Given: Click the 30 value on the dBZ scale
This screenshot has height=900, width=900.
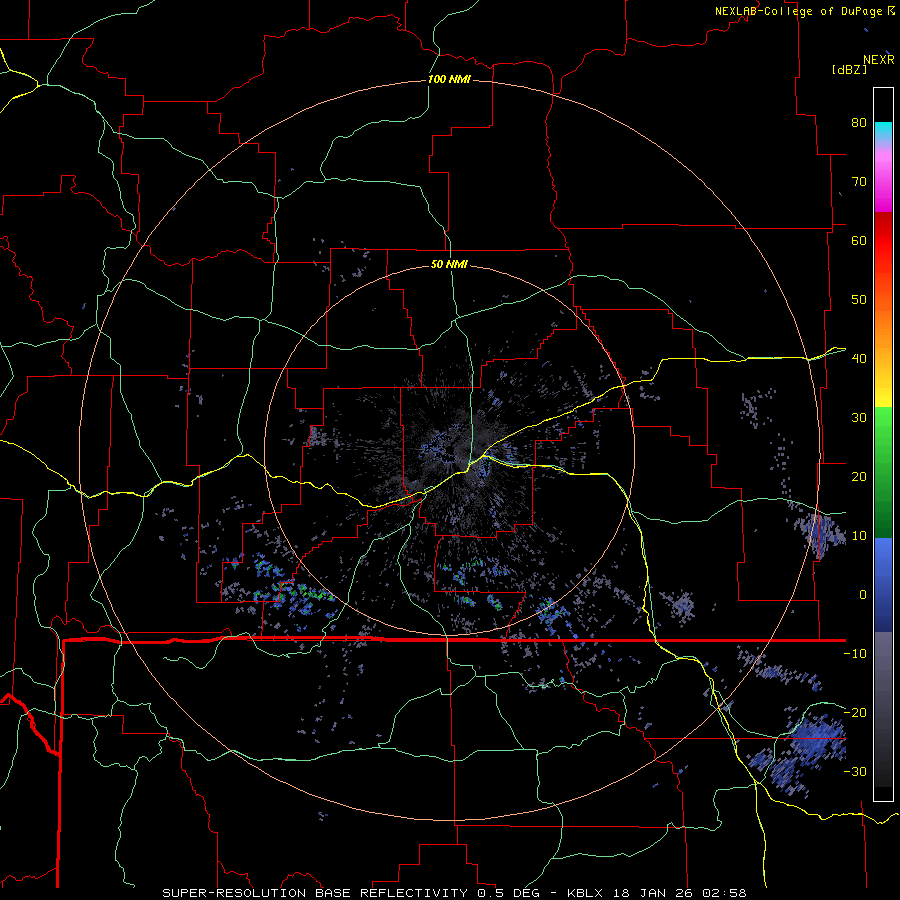Looking at the screenshot, I should point(859,417).
